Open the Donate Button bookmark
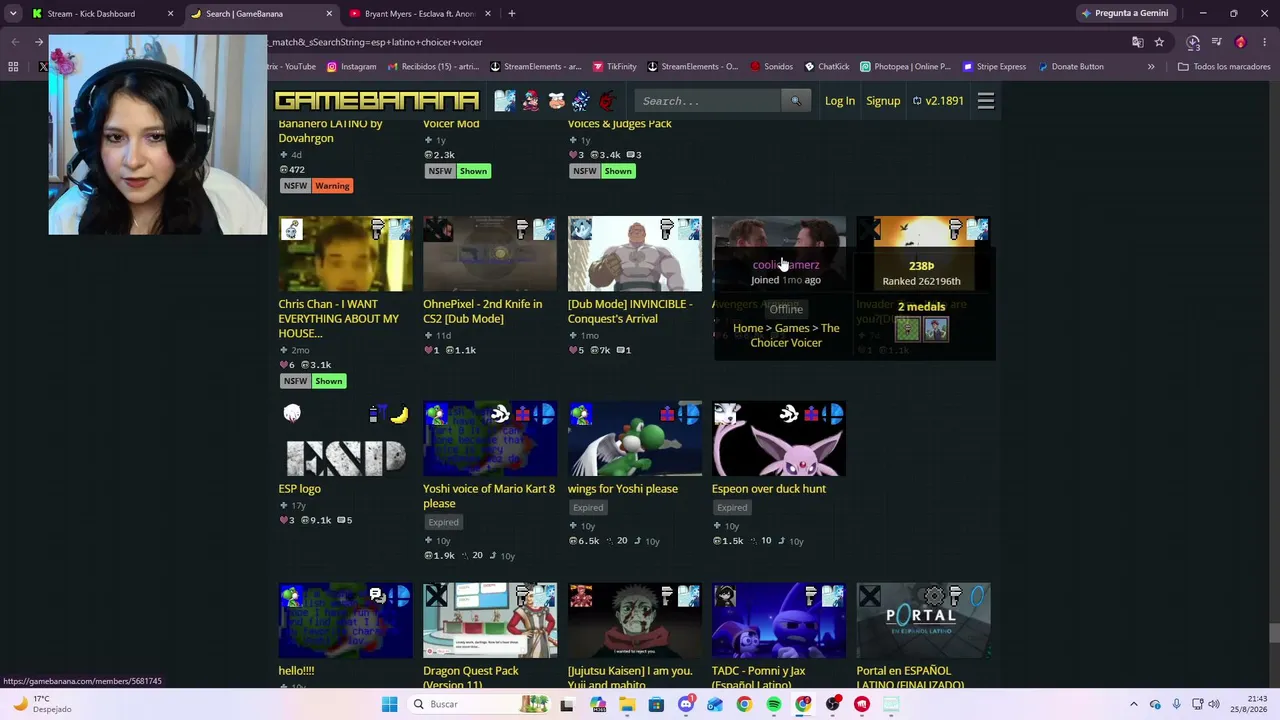The height and width of the screenshot is (720, 1280). point(1071,67)
